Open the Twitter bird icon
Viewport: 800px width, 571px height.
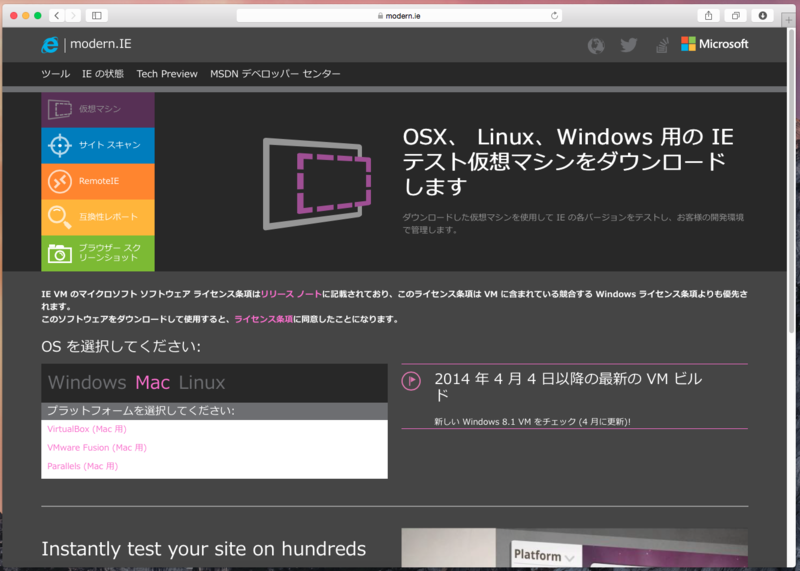pos(629,45)
